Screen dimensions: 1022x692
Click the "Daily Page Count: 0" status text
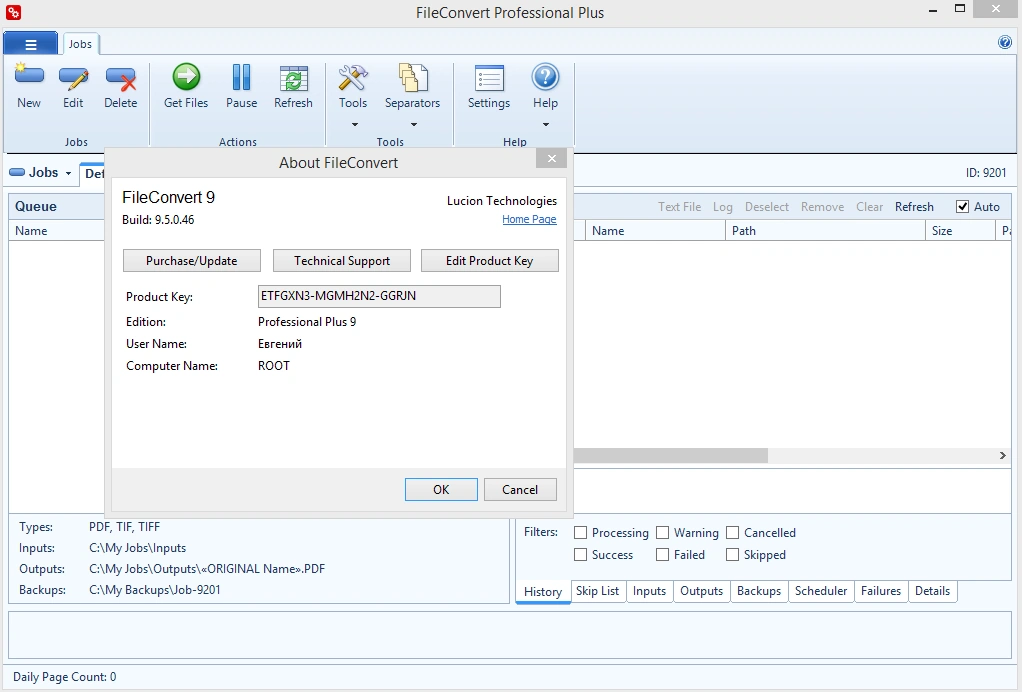(x=65, y=677)
